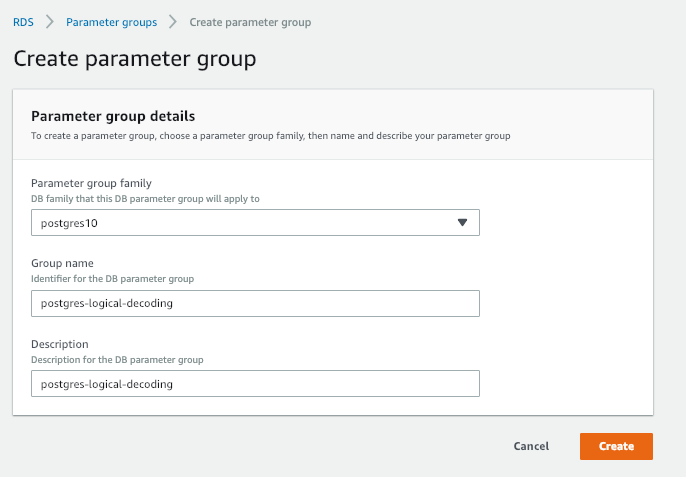Go to Parameter groups breadcrumb

click(111, 22)
